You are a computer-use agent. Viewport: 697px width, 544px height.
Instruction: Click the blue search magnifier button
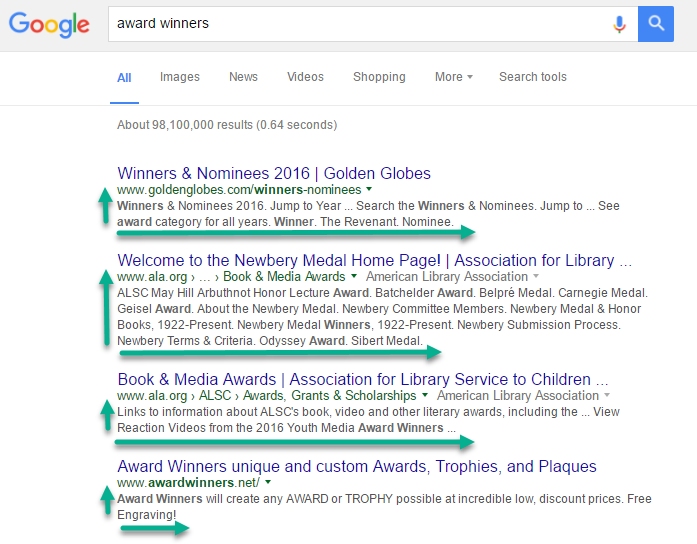(x=656, y=24)
